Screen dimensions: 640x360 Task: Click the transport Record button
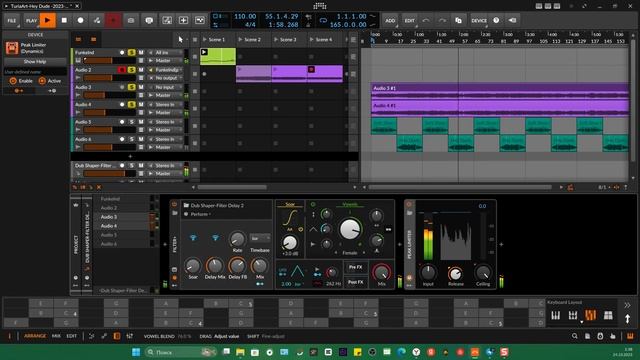click(x=80, y=20)
